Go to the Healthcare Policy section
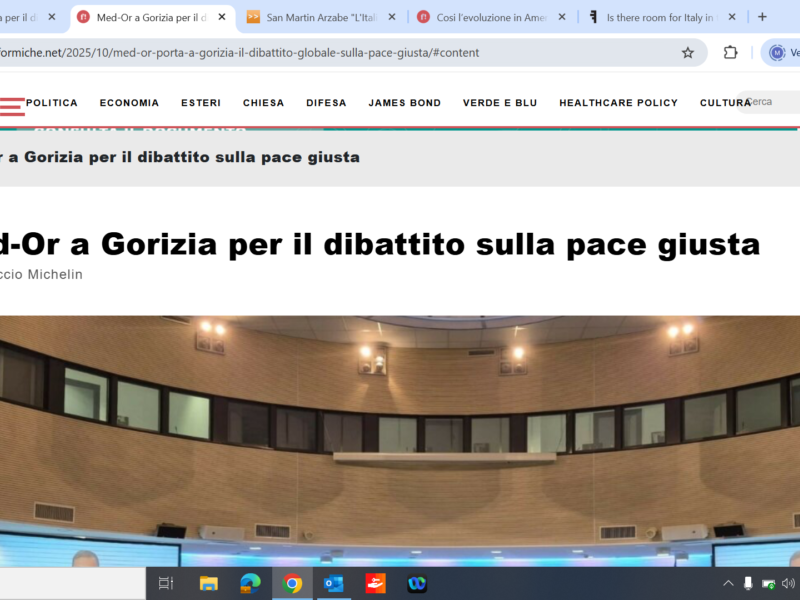 pos(618,103)
